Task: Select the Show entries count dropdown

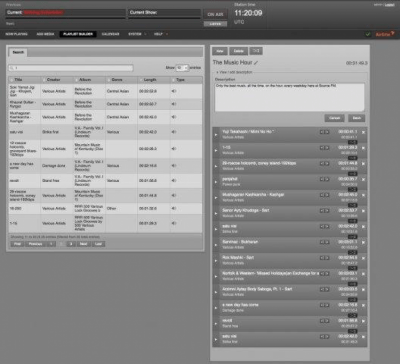Action: (182, 68)
